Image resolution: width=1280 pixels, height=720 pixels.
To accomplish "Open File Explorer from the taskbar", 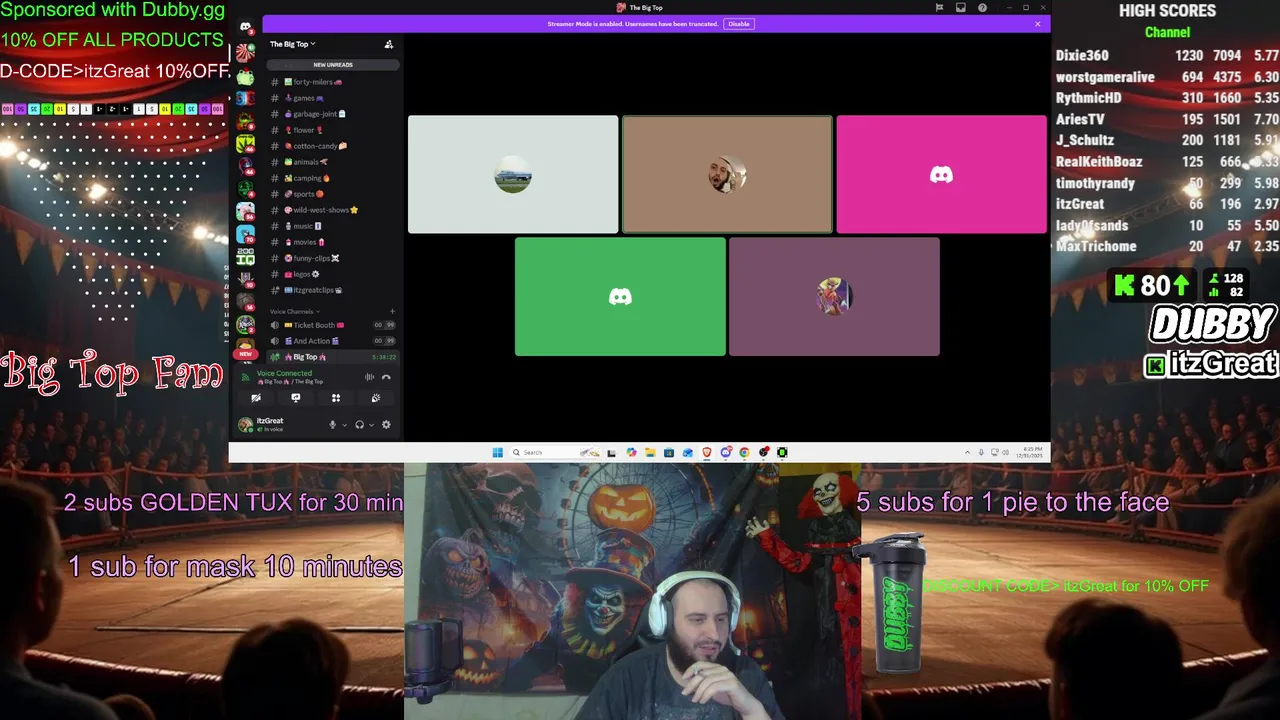I will pos(650,452).
